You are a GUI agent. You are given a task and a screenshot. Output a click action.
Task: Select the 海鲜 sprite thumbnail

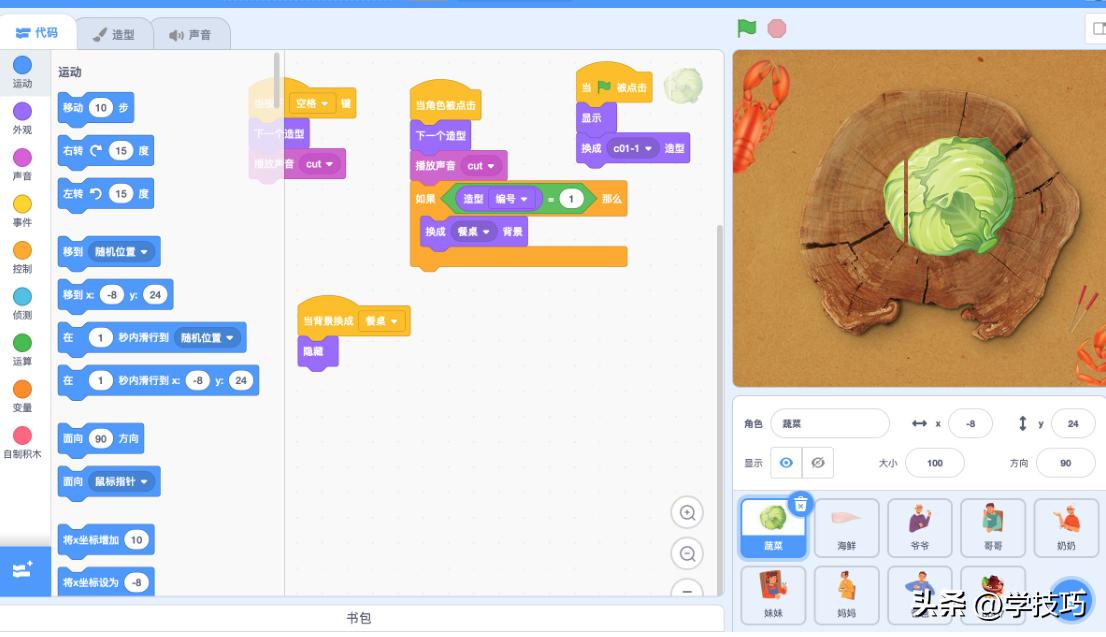tap(847, 528)
